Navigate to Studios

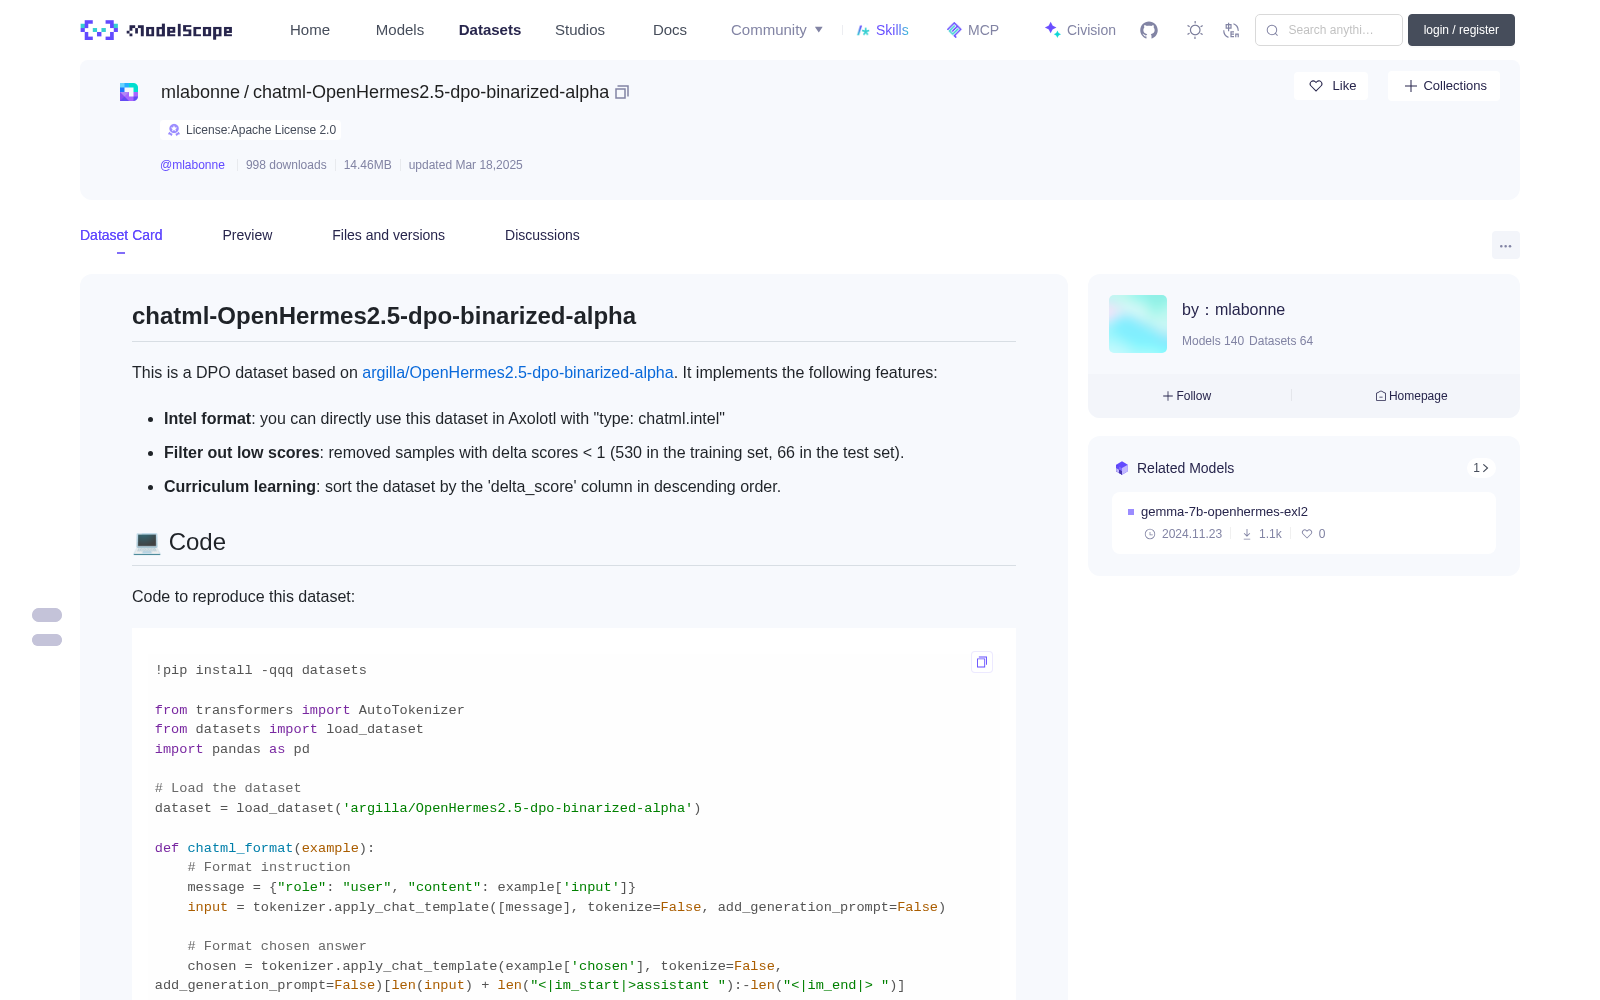(x=580, y=30)
